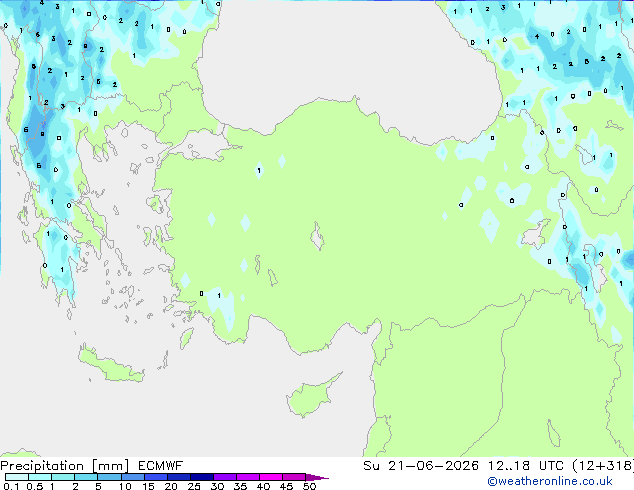The width and height of the screenshot is (634, 490).
Task: Click the 0.1–0.5 mm lightest cyan legend swatch
Action: (x=17, y=477)
